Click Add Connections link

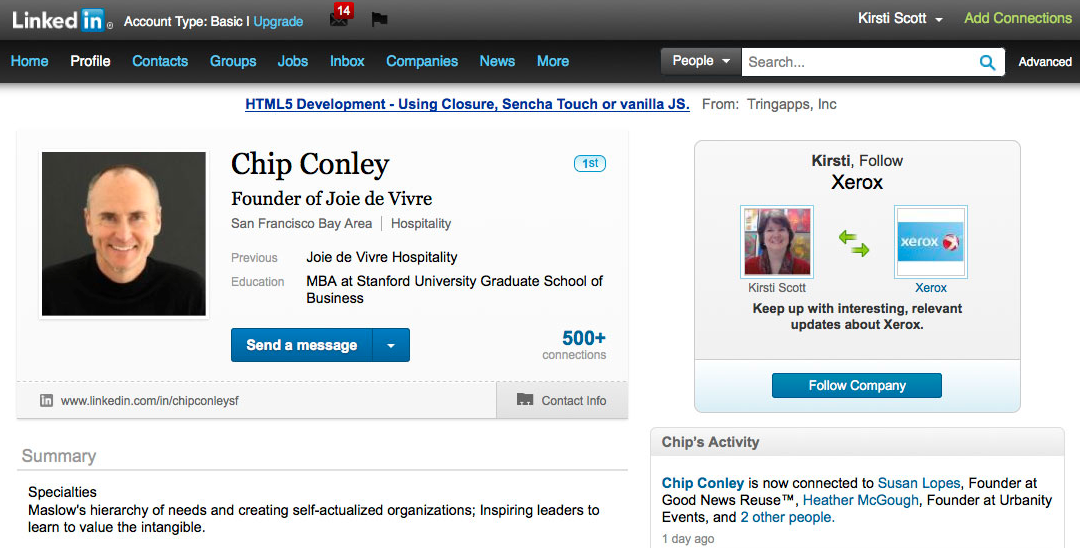pyautogui.click(x=1017, y=18)
